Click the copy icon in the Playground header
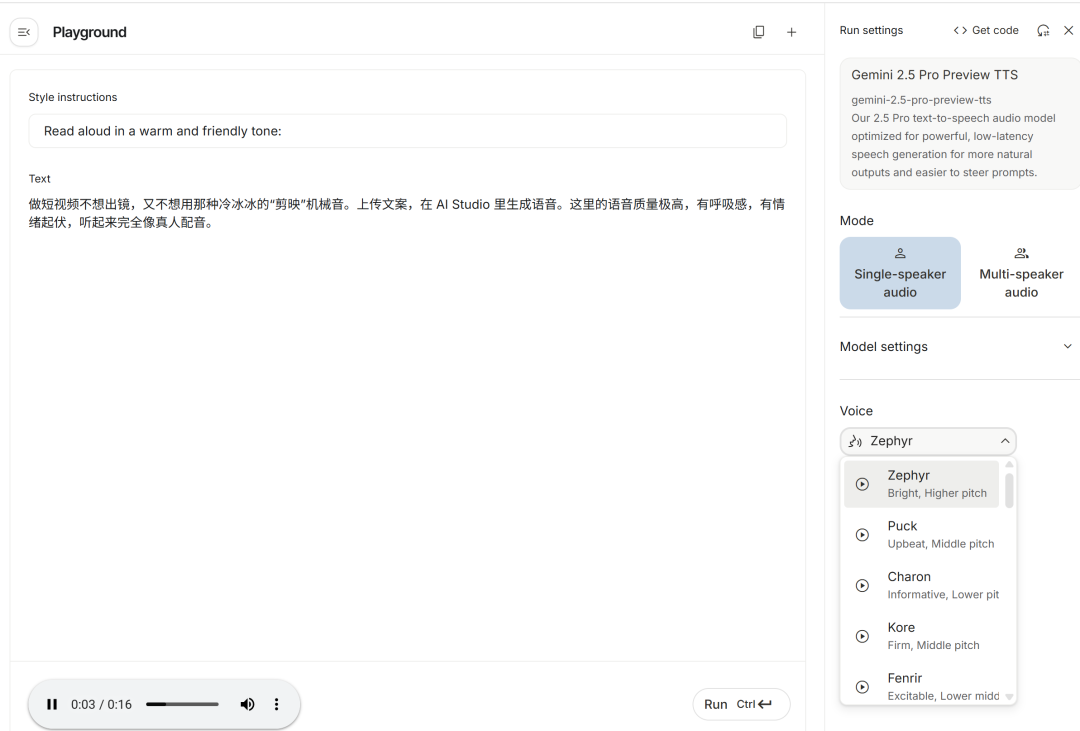 (x=758, y=32)
